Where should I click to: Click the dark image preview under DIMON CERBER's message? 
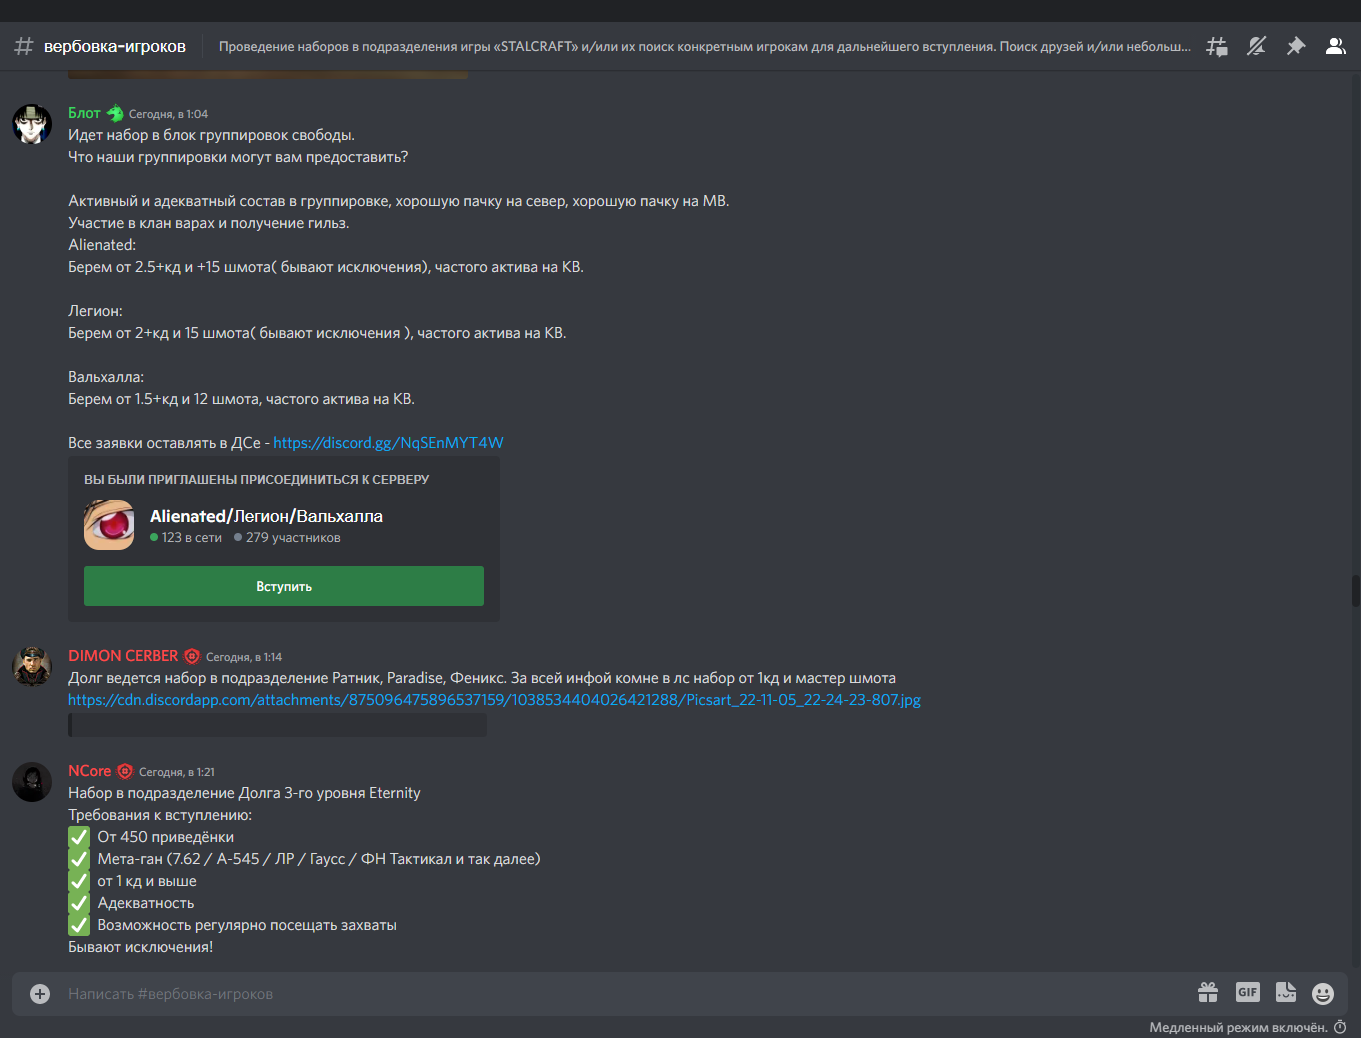(x=277, y=725)
